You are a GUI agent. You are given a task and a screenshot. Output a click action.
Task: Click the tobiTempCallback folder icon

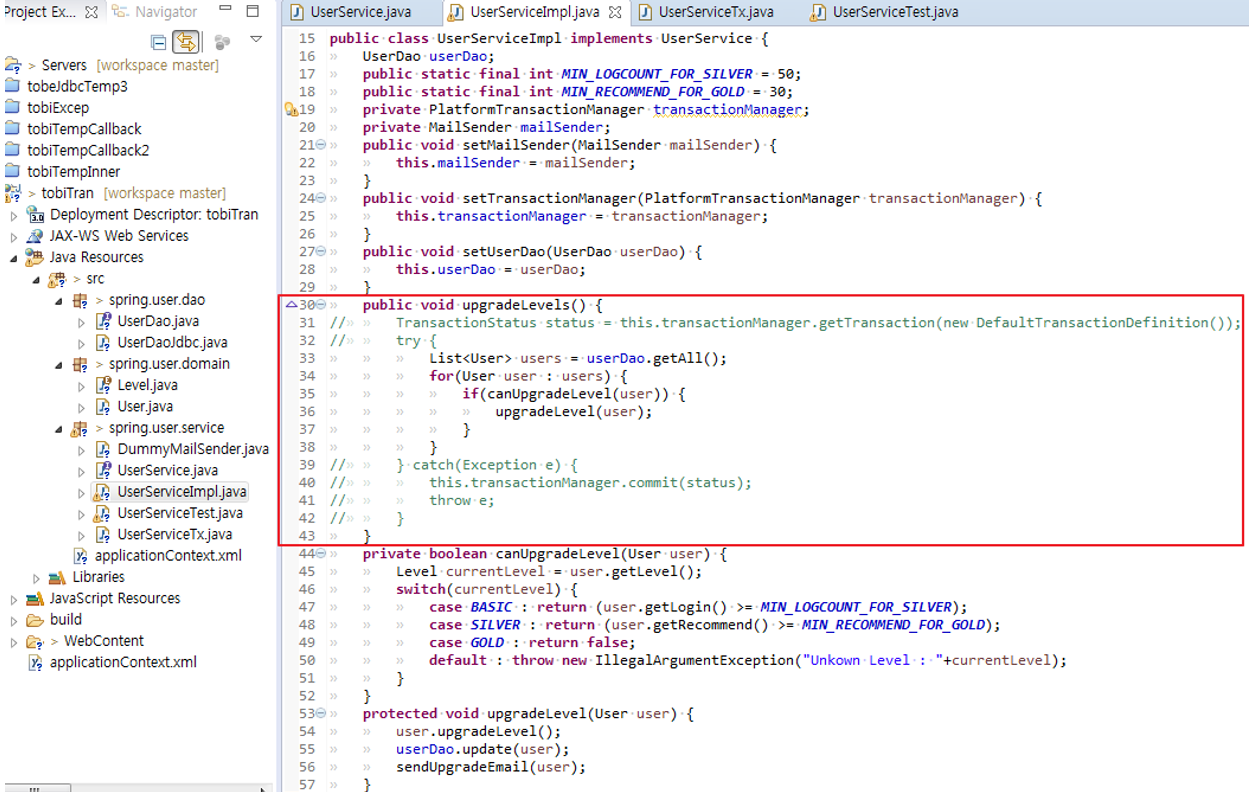pyautogui.click(x=13, y=129)
